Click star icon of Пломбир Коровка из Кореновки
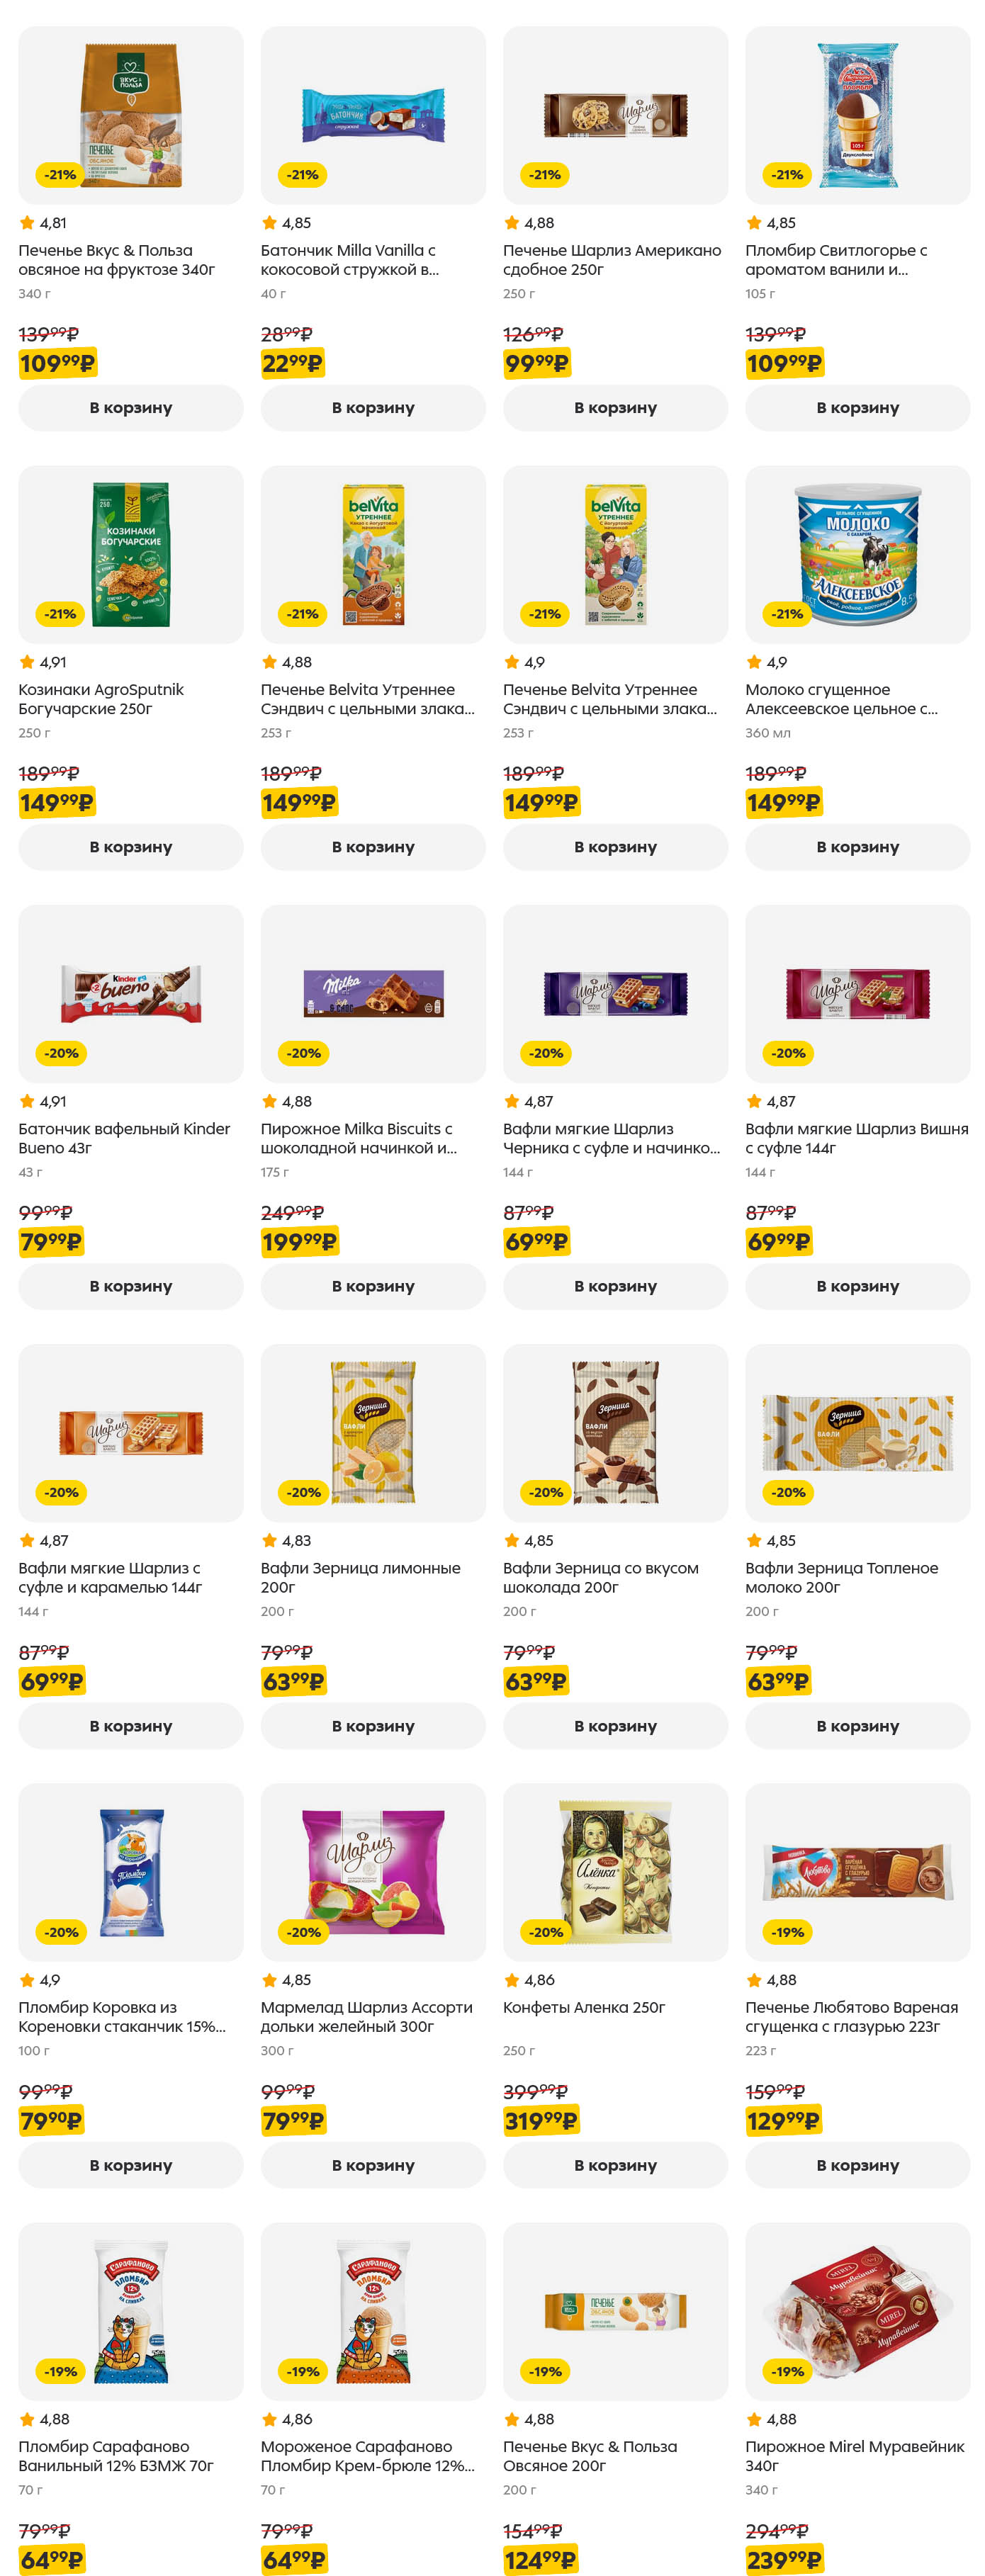The image size is (985, 2576). pos(27,1980)
